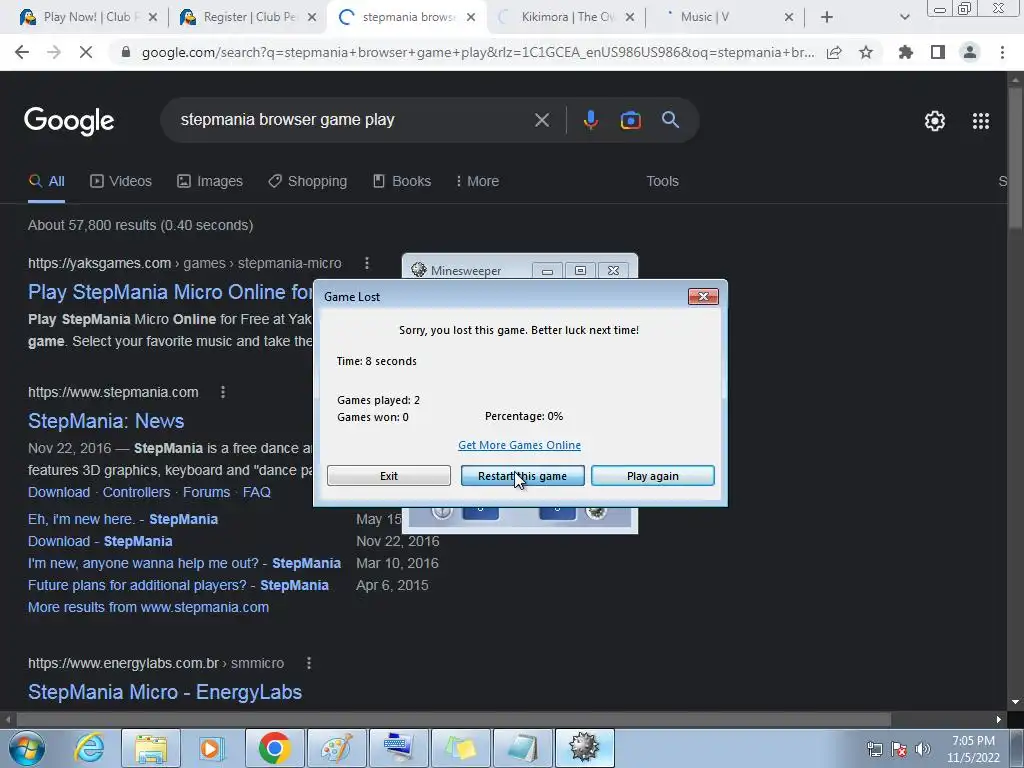Viewport: 1024px width, 768px height.
Task: Open StepMania Controllers sitelink
Action: (136, 492)
